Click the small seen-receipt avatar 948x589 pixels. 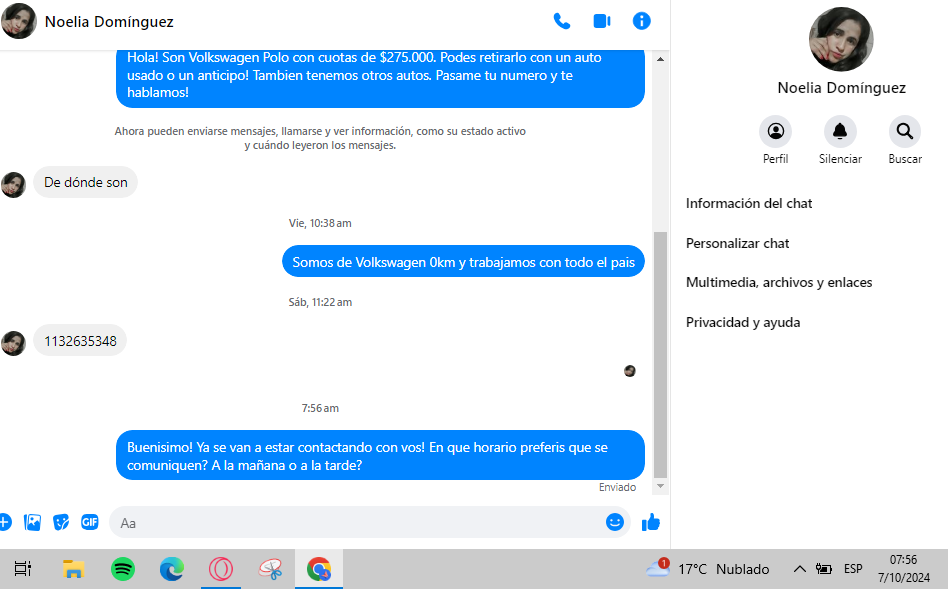click(629, 371)
